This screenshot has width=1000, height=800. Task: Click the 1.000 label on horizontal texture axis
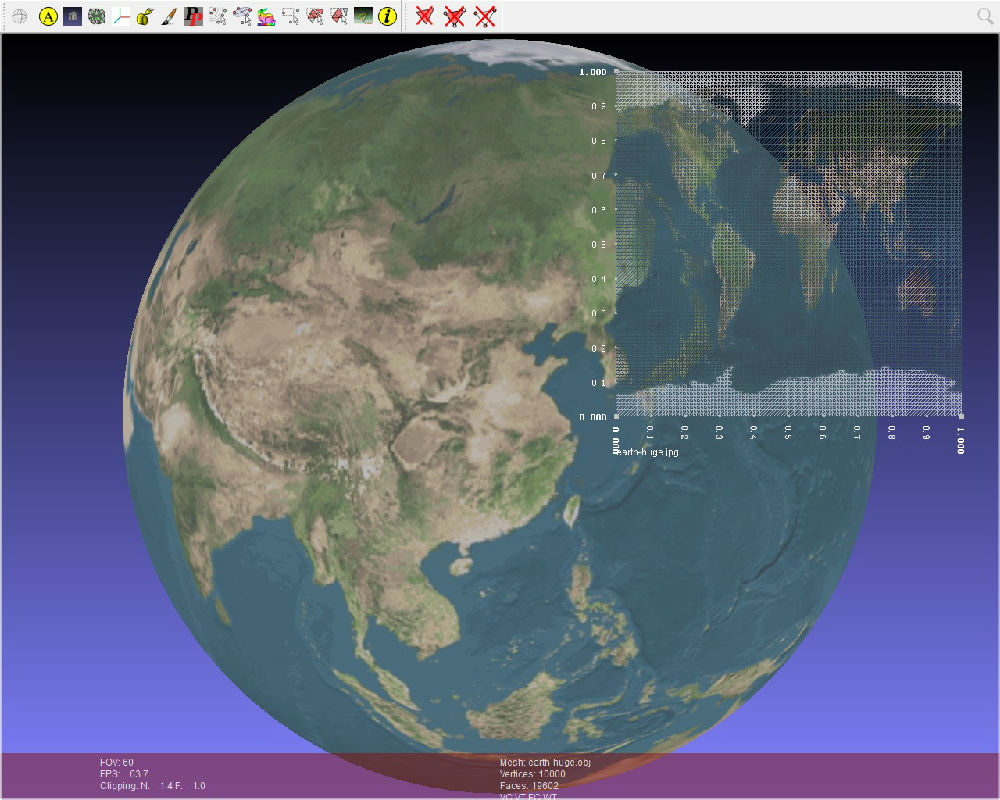coord(960,441)
